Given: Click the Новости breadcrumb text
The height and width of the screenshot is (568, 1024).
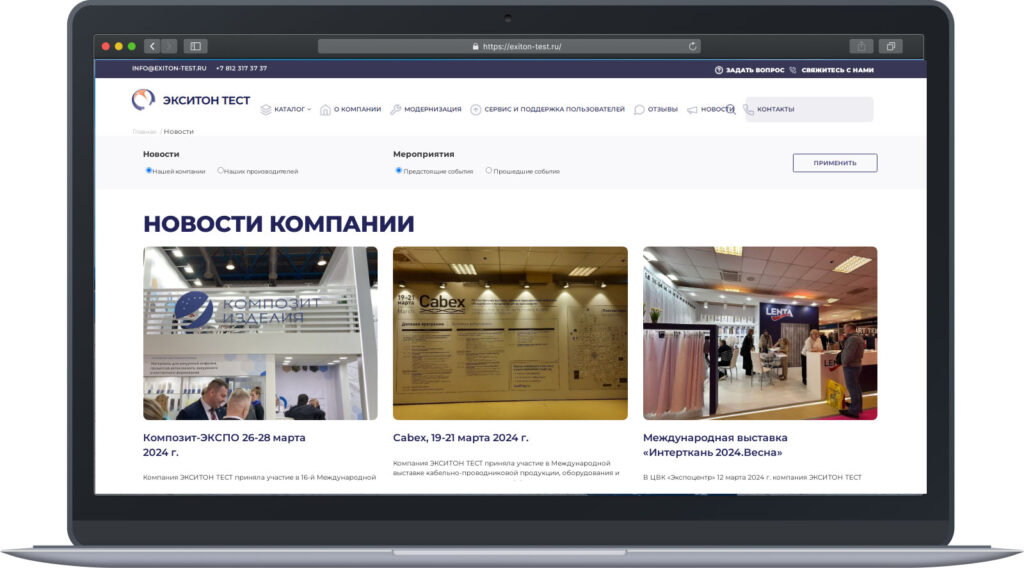Looking at the screenshot, I should tap(178, 132).
